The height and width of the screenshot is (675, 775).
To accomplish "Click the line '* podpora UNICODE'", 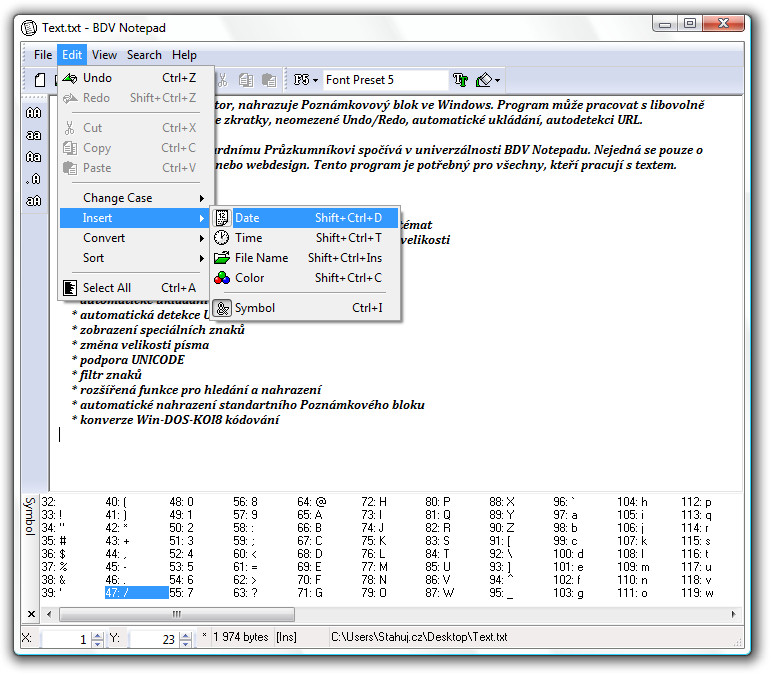I will coord(128,360).
